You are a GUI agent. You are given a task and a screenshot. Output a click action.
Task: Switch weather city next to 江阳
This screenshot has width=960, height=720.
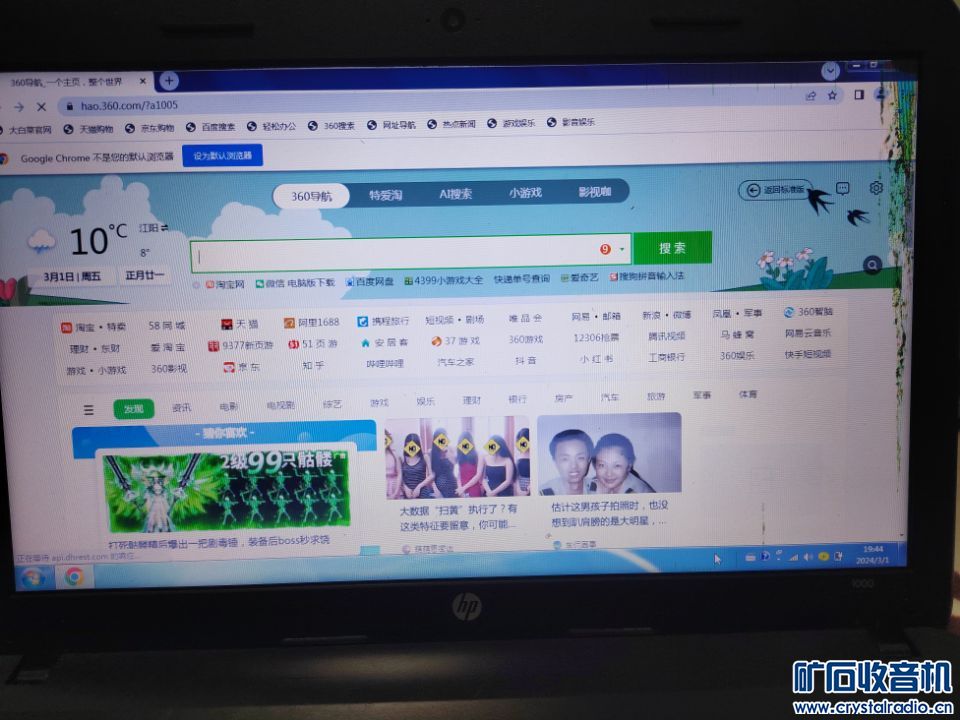click(x=165, y=228)
